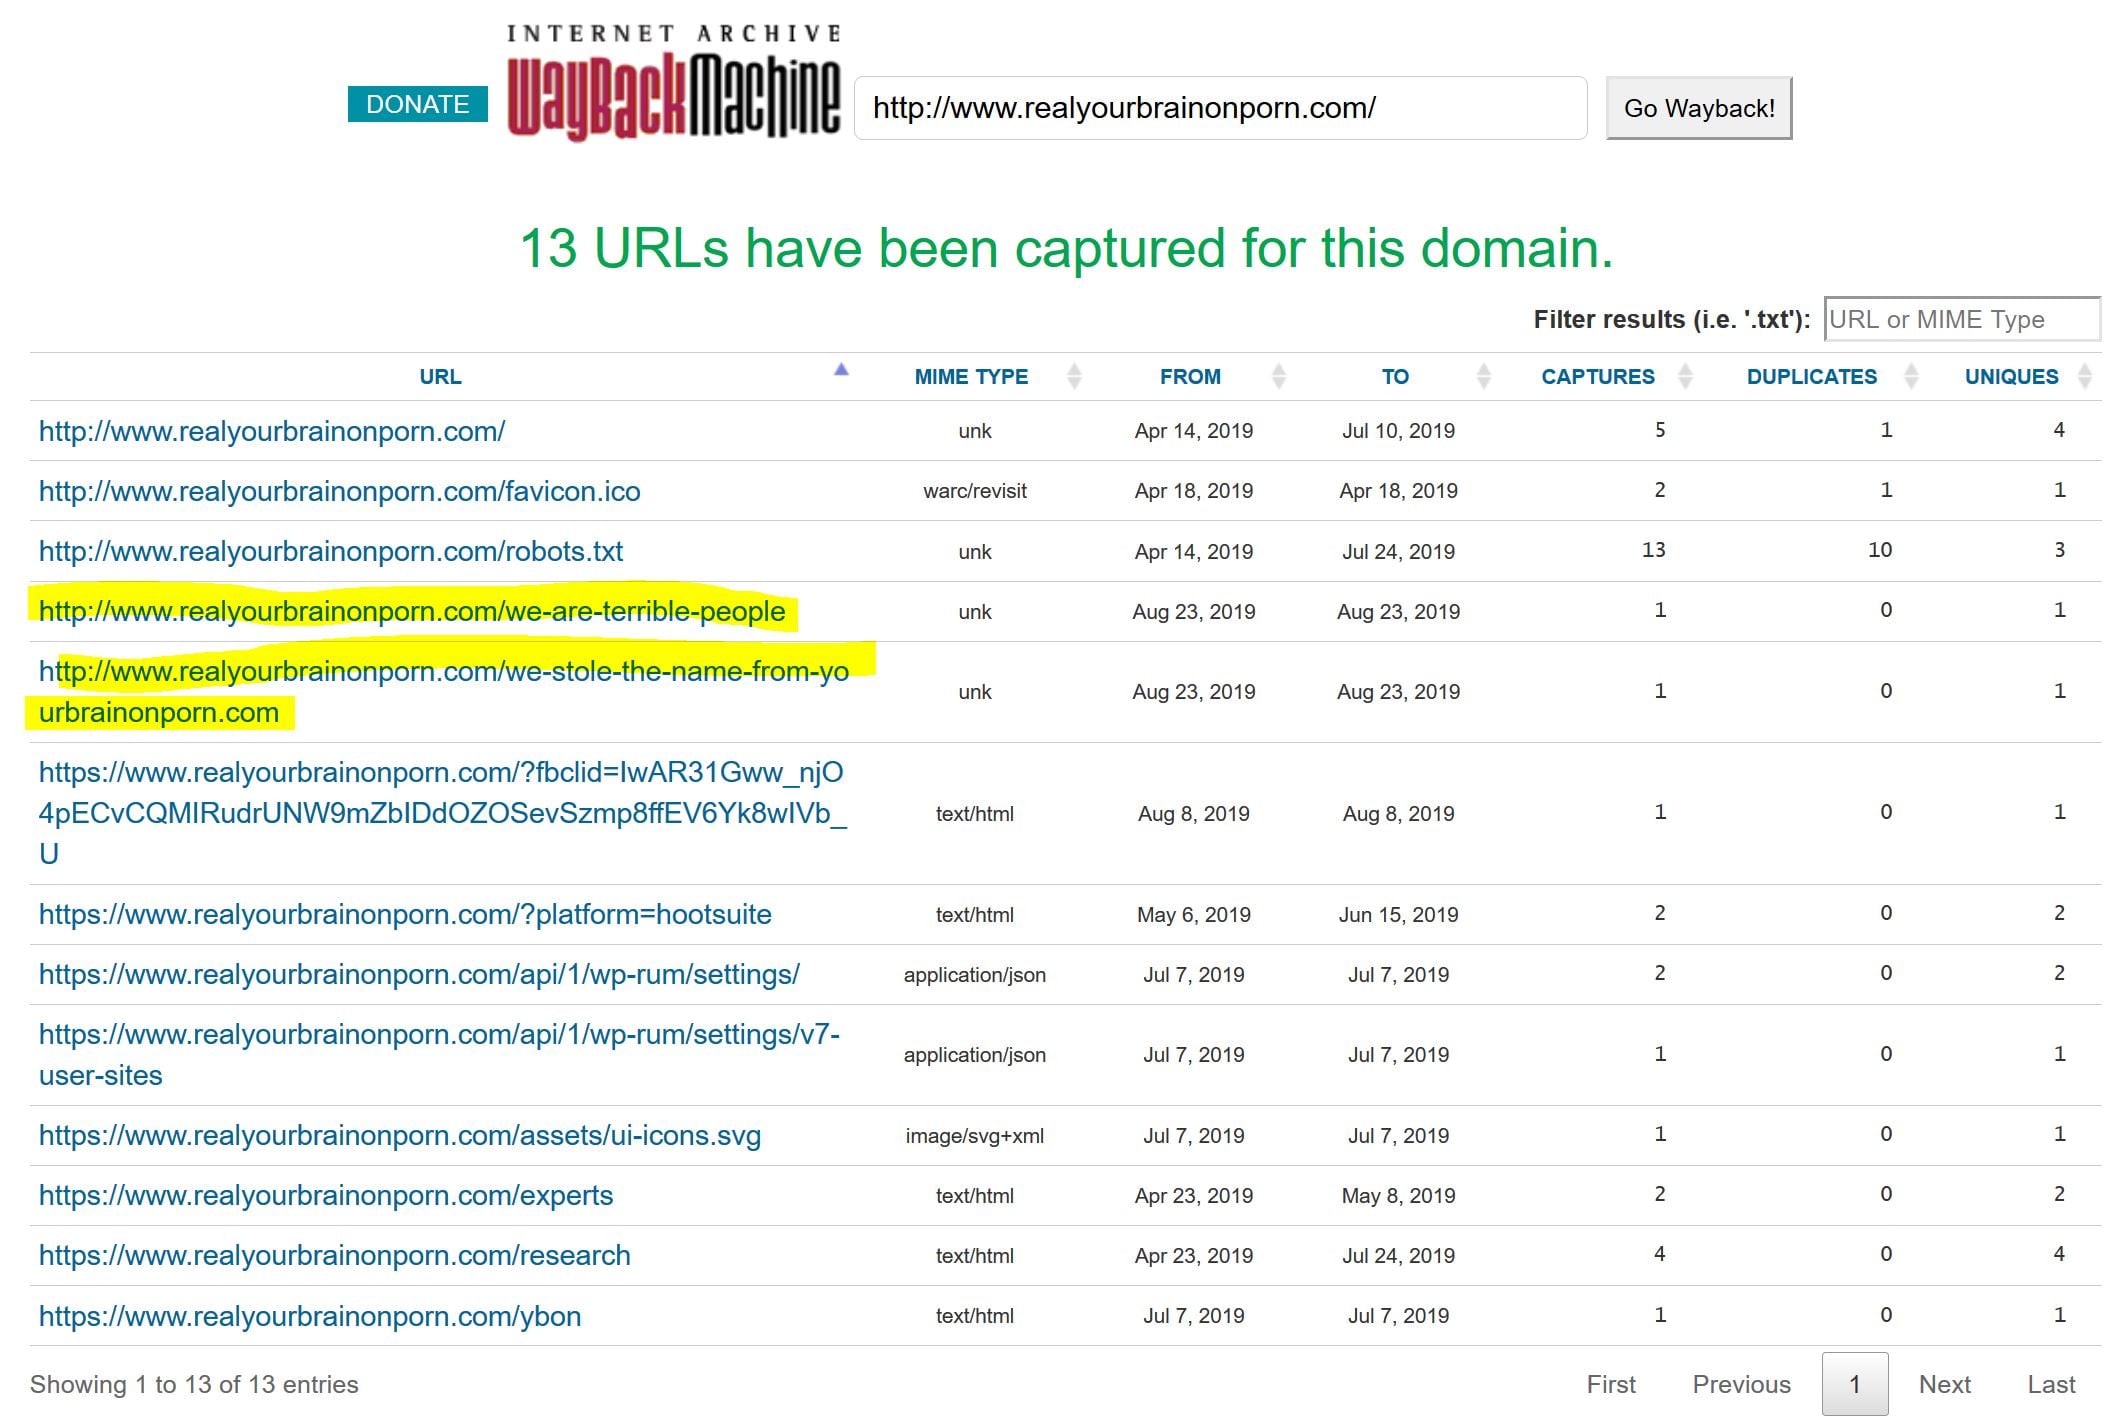Screen dimensions: 2123x1426
Task: Select page 1 in pagination
Action: 1854,1385
